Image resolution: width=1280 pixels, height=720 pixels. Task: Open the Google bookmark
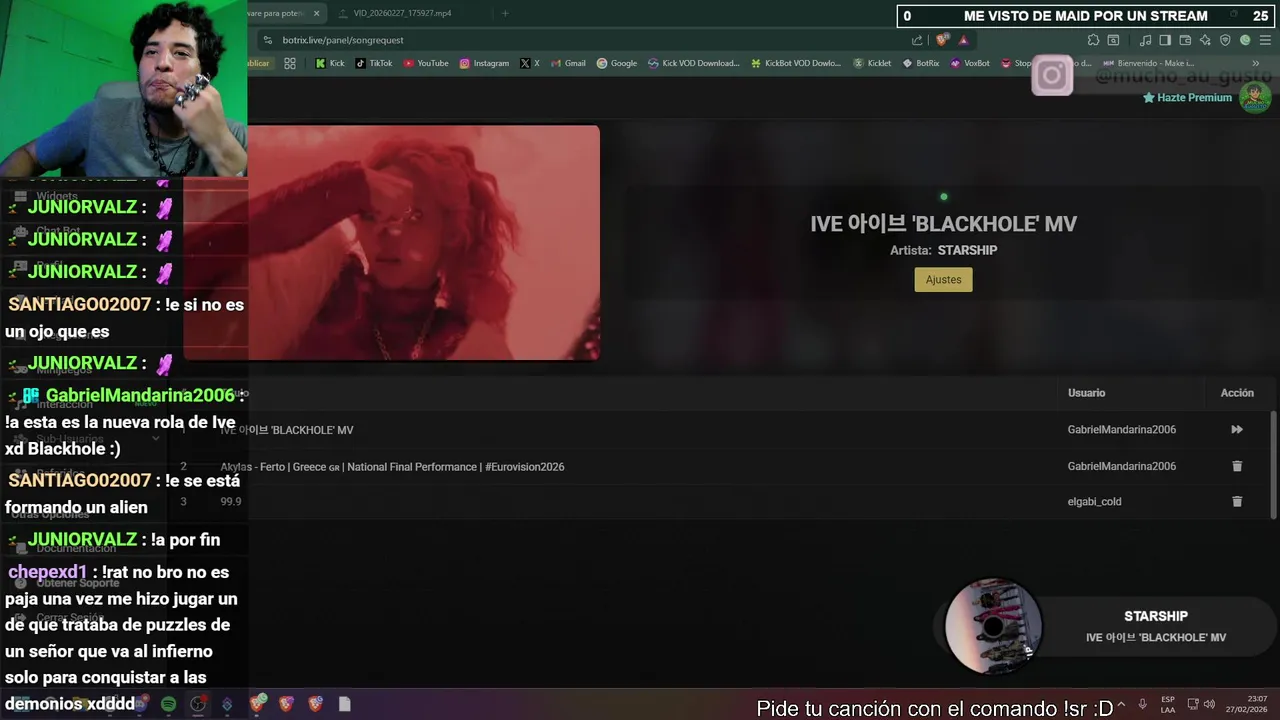(617, 63)
